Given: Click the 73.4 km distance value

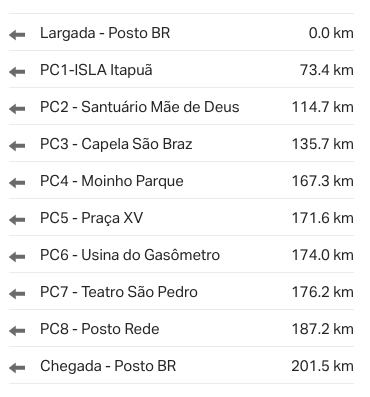Looking at the screenshot, I should point(327,70).
